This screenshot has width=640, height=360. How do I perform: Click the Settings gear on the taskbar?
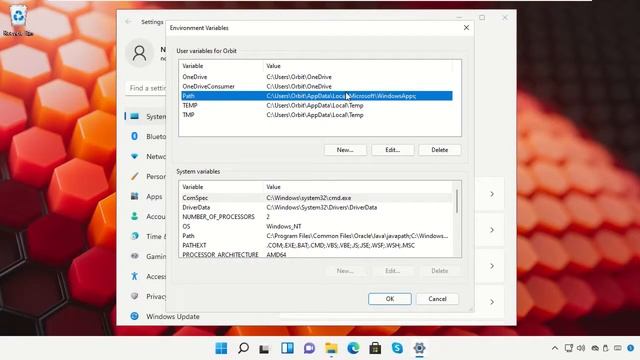click(x=419, y=348)
